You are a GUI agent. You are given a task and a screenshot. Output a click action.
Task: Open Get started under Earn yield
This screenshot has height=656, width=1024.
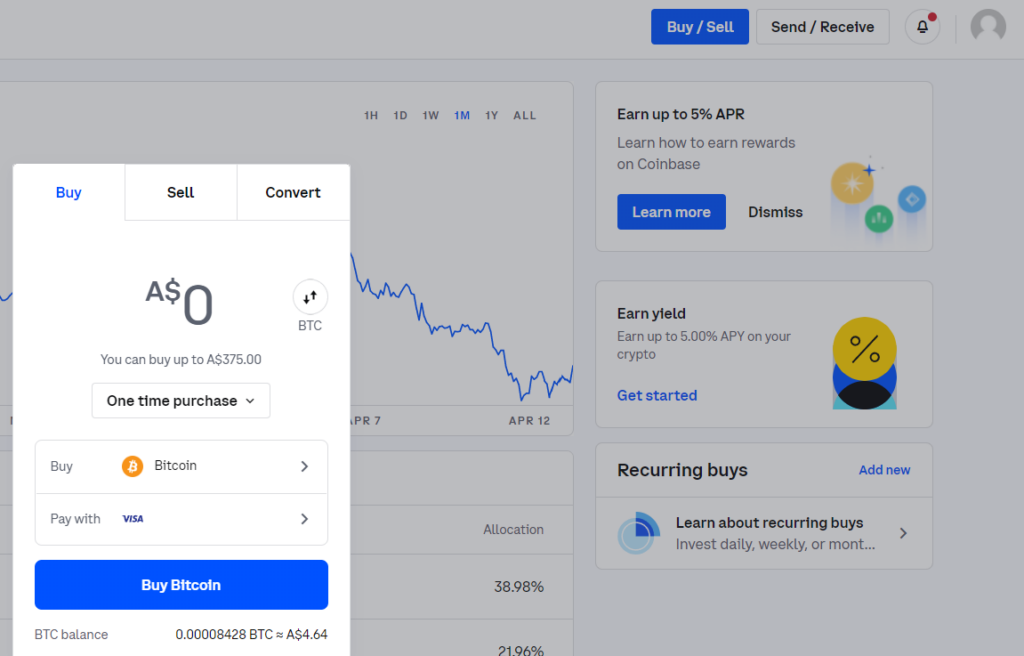point(656,395)
